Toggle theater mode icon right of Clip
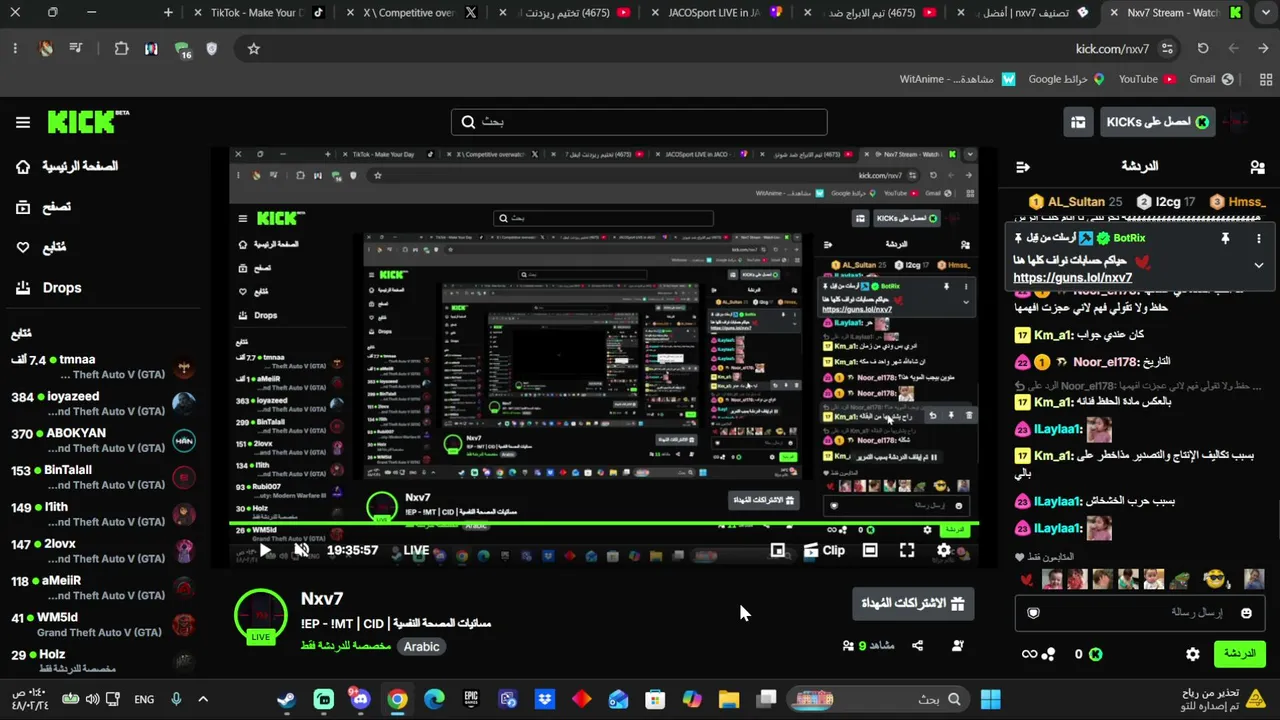 pos(870,550)
